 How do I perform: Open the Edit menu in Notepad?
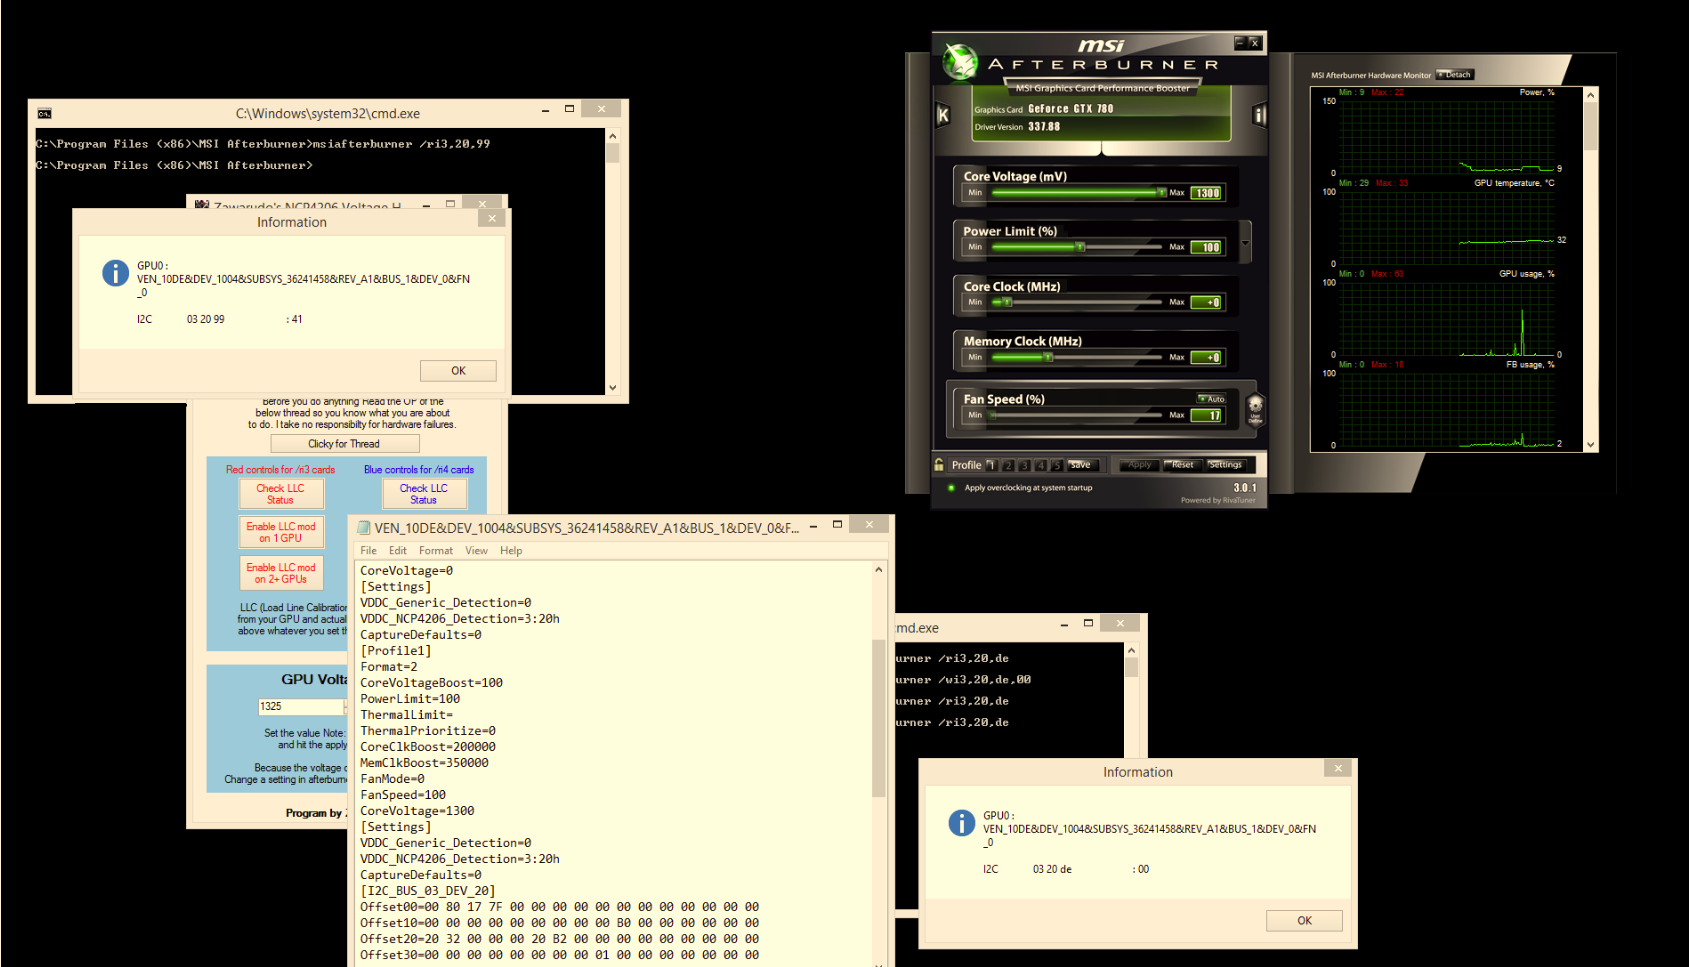click(398, 551)
